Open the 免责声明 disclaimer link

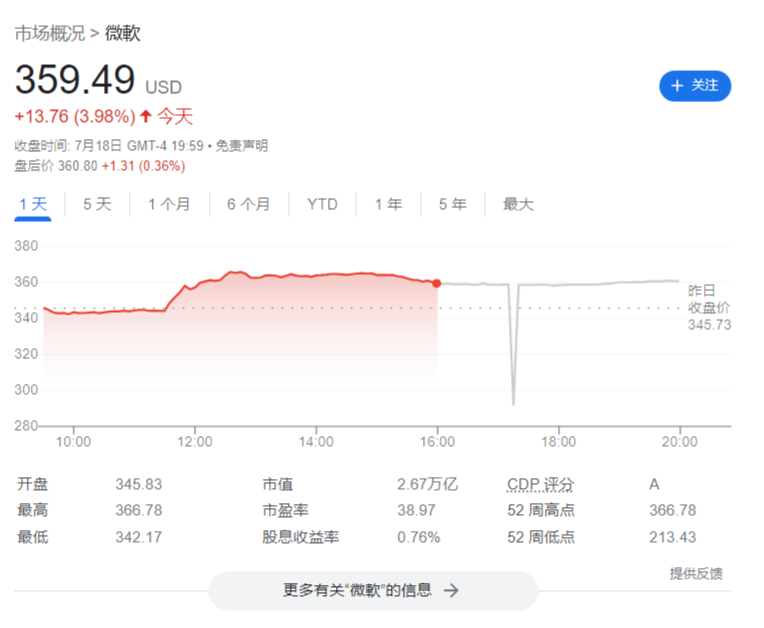tap(242, 145)
